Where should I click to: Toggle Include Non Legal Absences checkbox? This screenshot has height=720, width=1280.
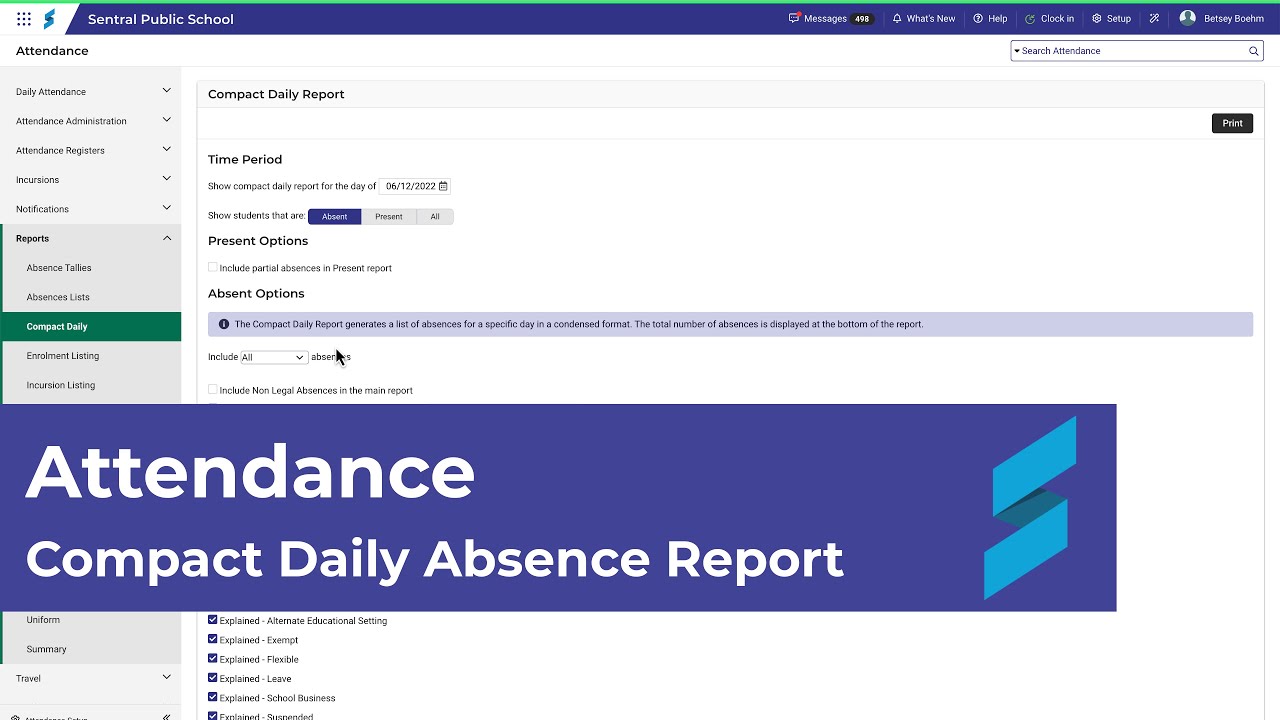point(212,390)
